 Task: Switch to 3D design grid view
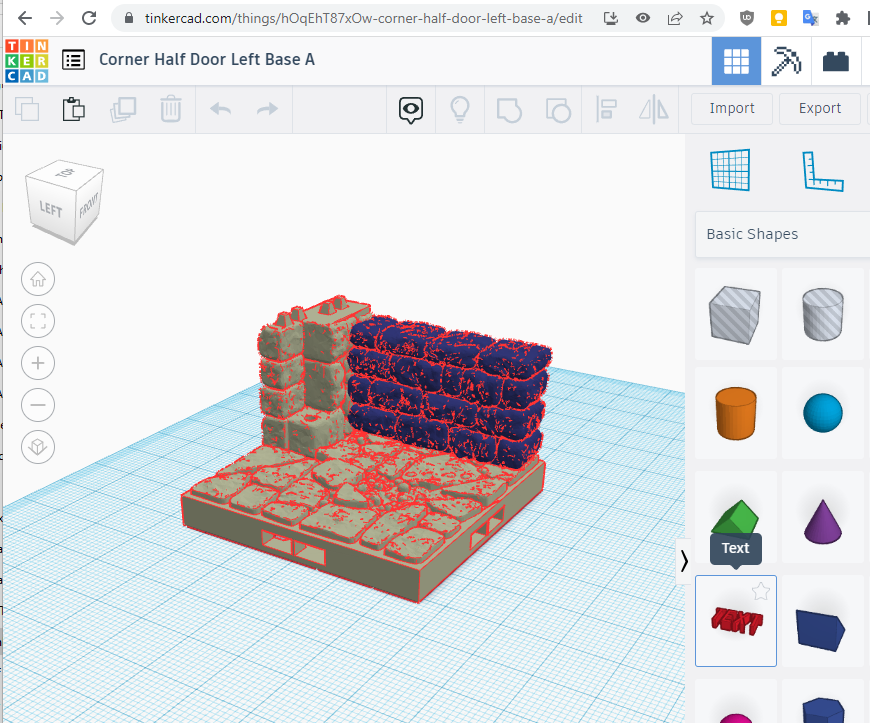[736, 61]
